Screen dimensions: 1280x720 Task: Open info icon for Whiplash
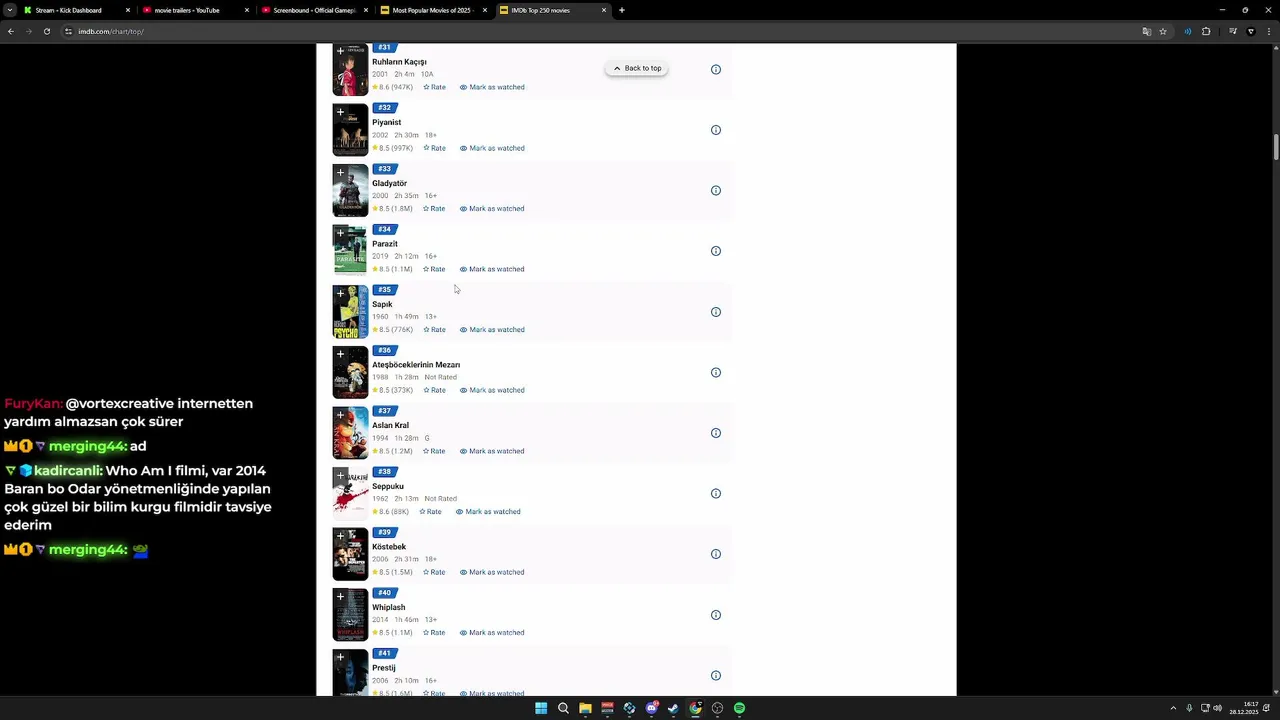[716, 615]
